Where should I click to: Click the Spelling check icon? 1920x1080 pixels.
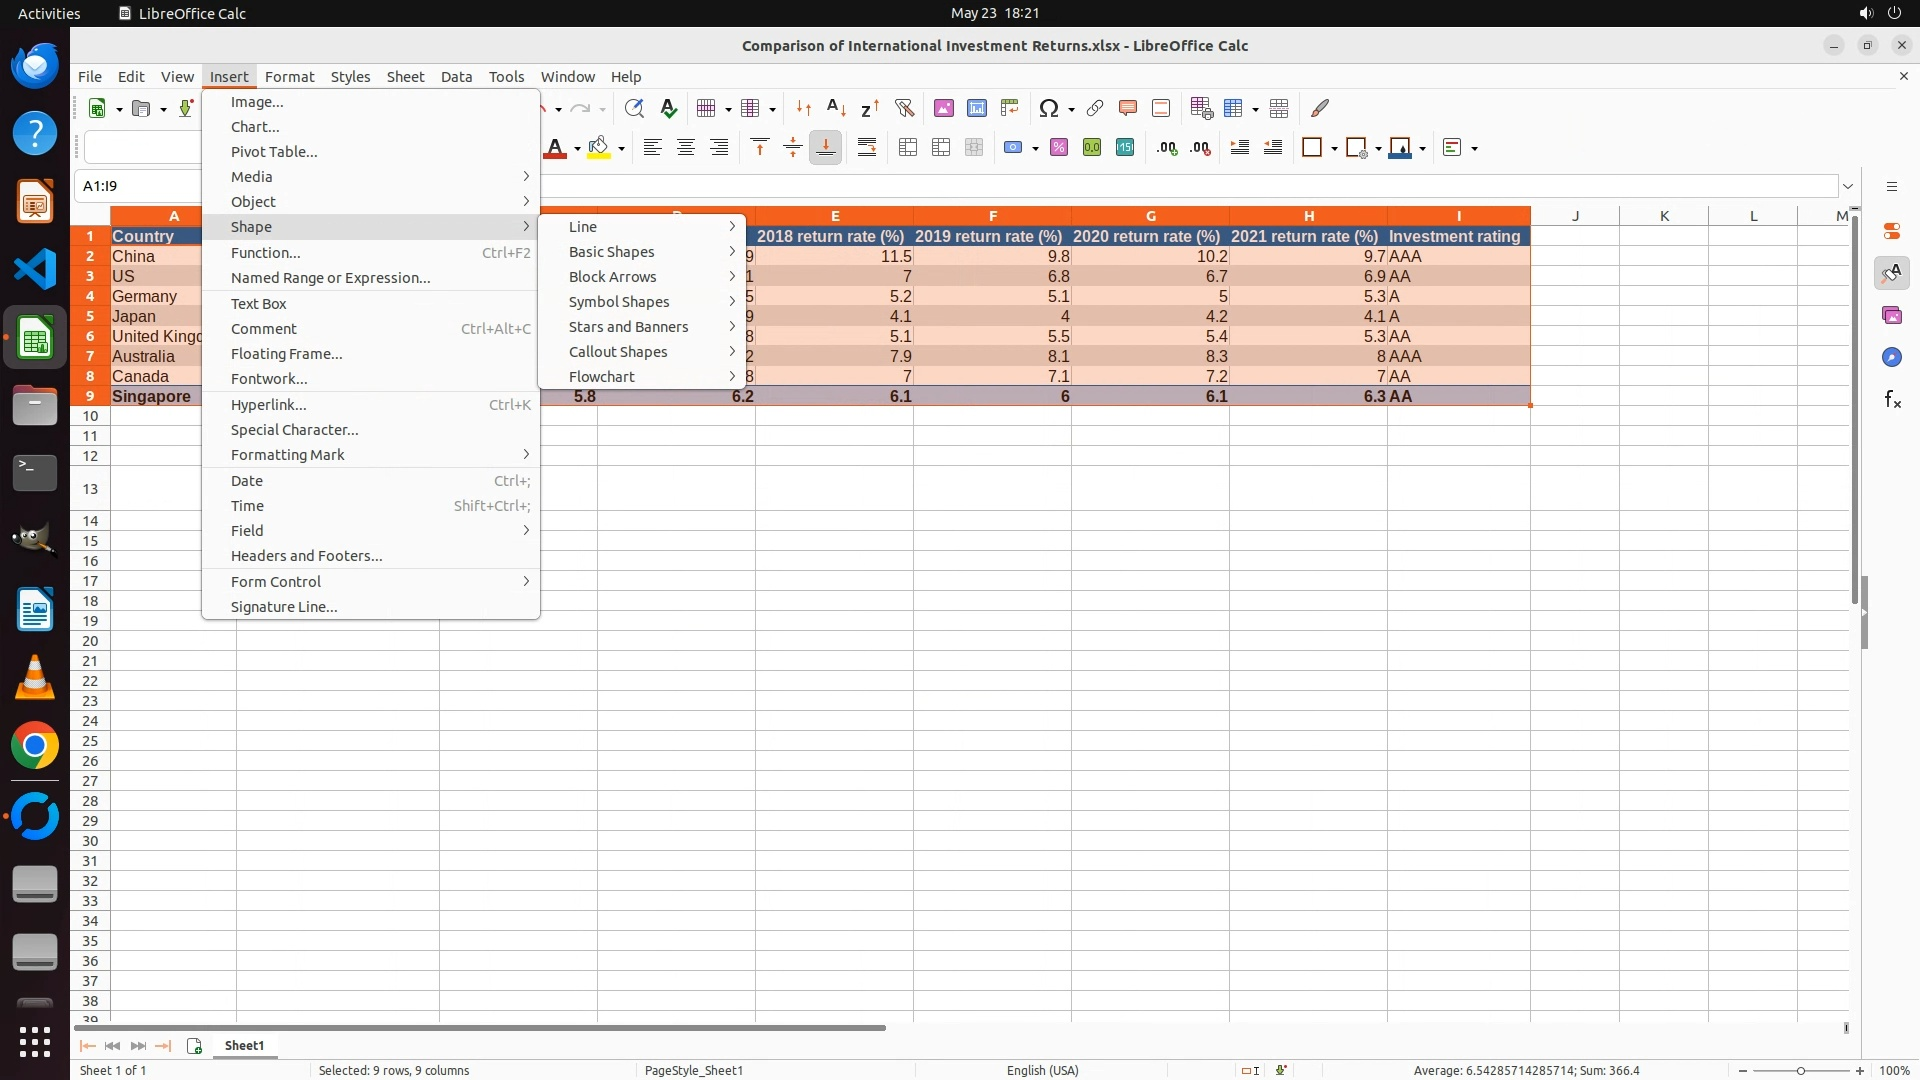pos(669,108)
